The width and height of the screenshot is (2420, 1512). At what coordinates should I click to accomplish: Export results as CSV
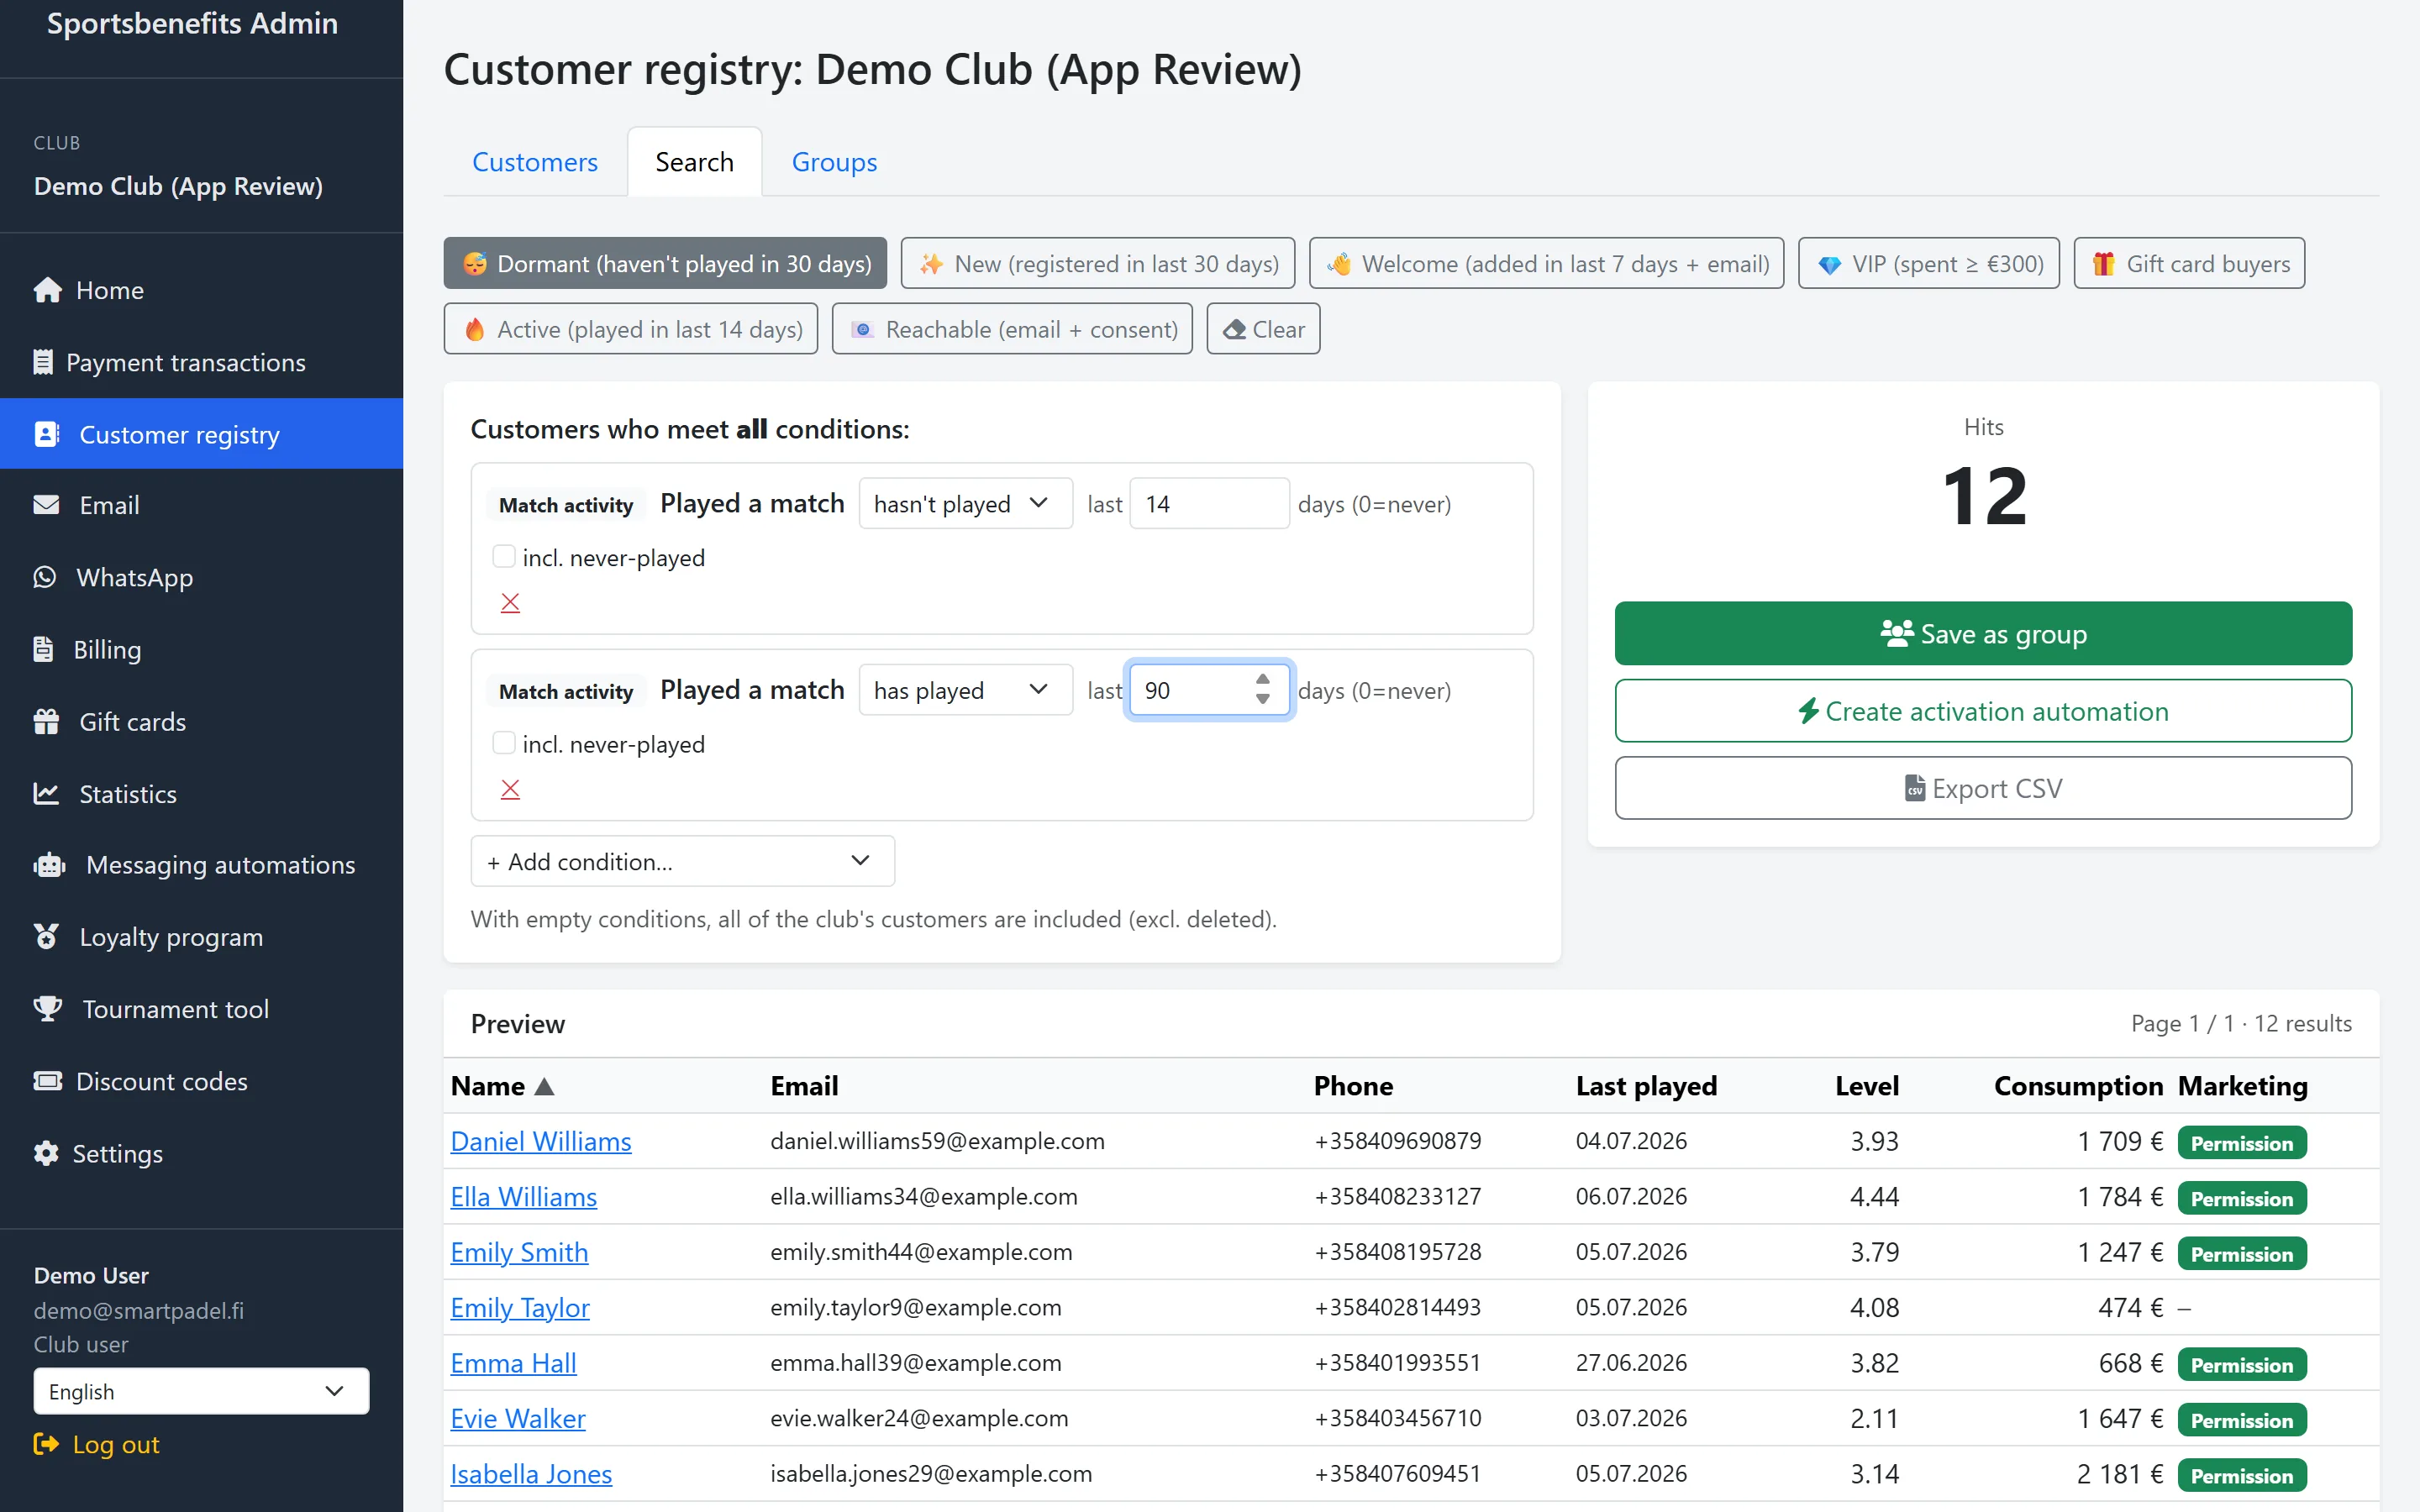(x=1983, y=788)
